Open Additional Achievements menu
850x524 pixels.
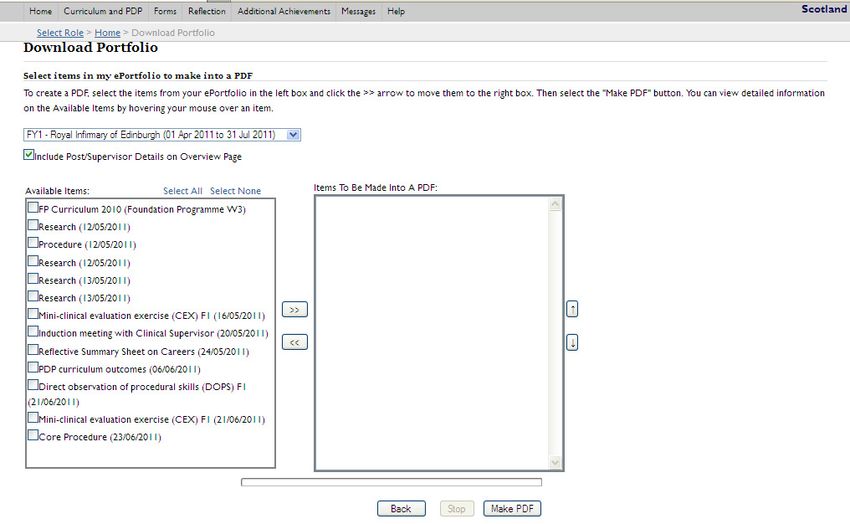[284, 11]
